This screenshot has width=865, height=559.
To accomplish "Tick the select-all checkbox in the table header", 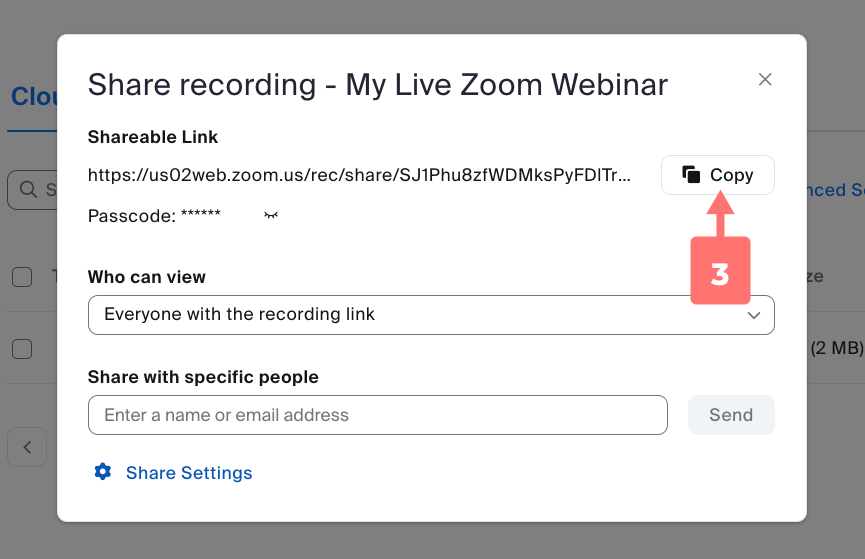I will (x=22, y=277).
